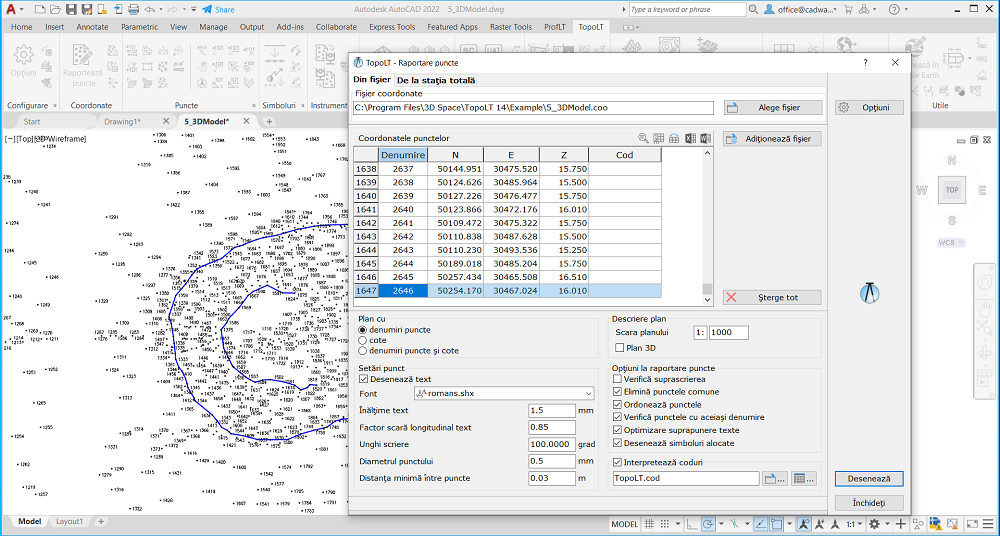Open code table editor icon next to TopoLT.cod
This screenshot has height=536, width=1000.
(x=804, y=478)
